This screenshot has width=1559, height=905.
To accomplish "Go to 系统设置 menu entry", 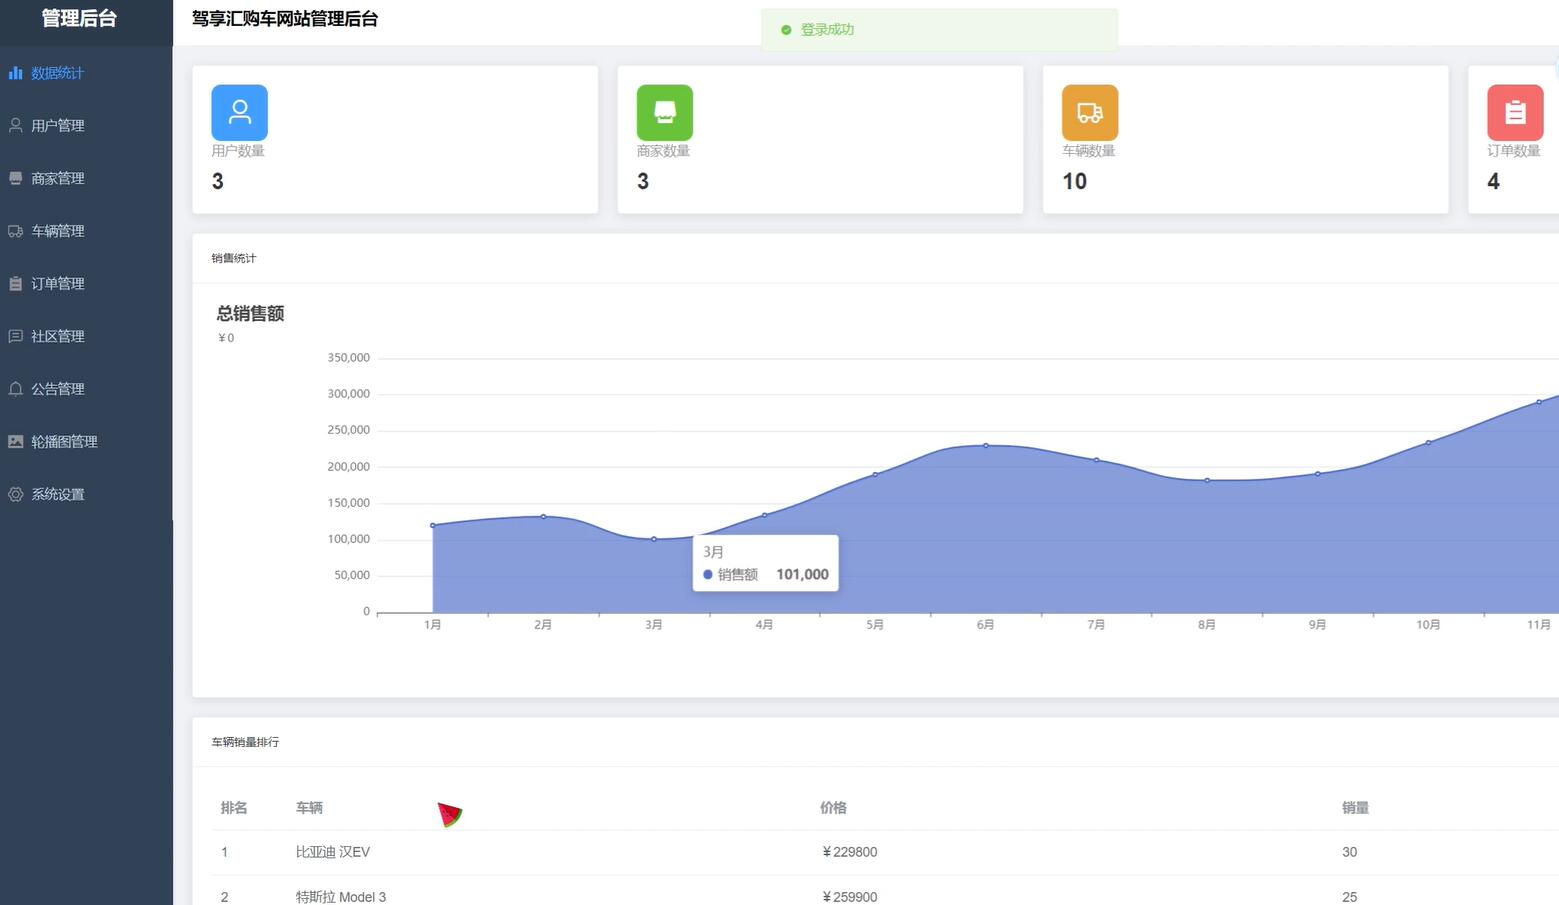I will (86, 494).
